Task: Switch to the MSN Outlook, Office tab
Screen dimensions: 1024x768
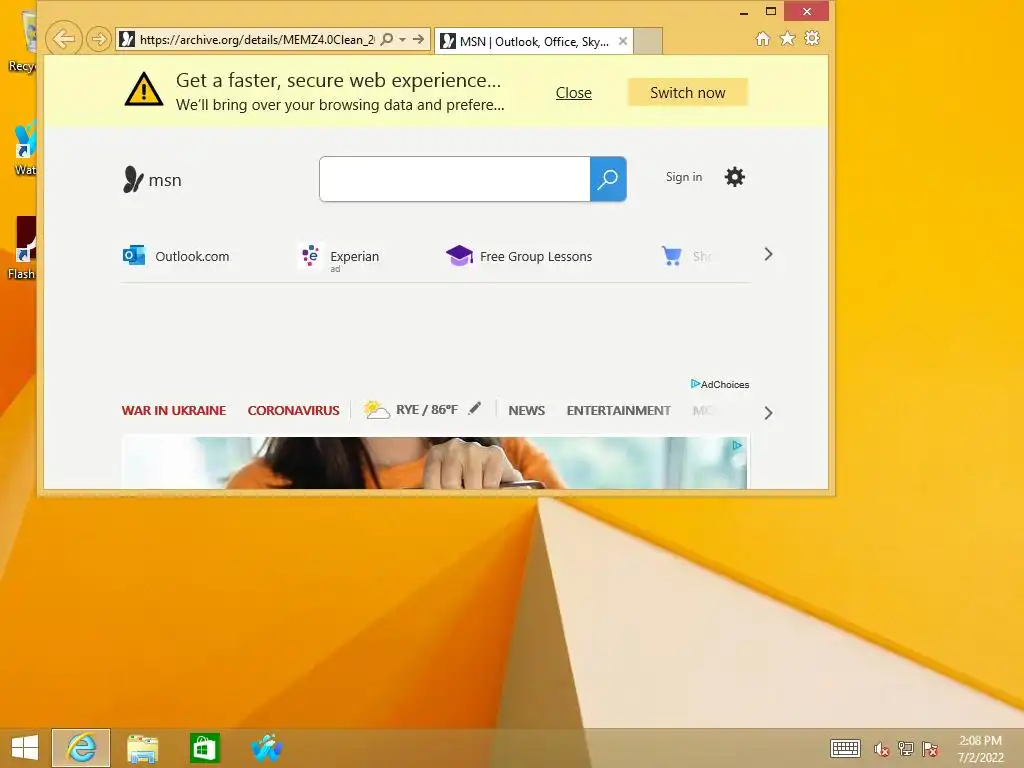Action: 534,42
